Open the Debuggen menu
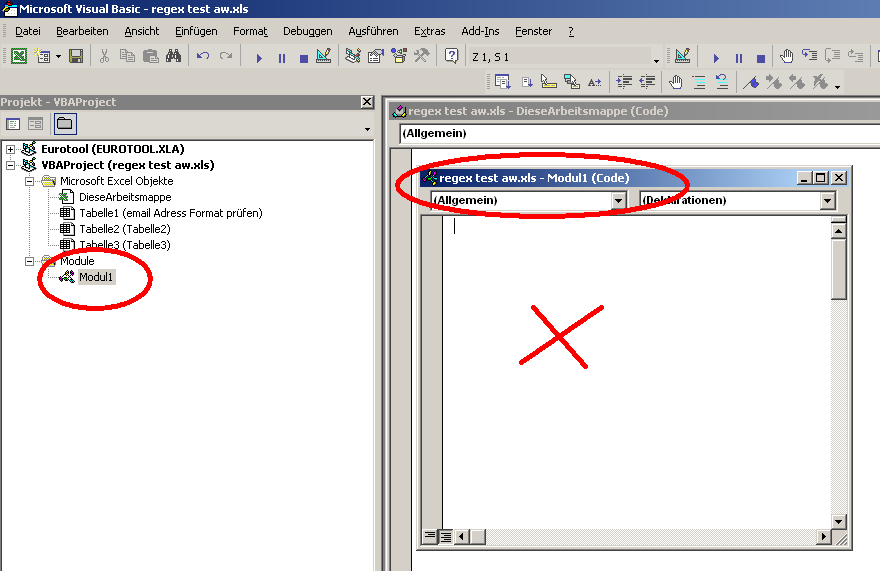 (x=308, y=31)
